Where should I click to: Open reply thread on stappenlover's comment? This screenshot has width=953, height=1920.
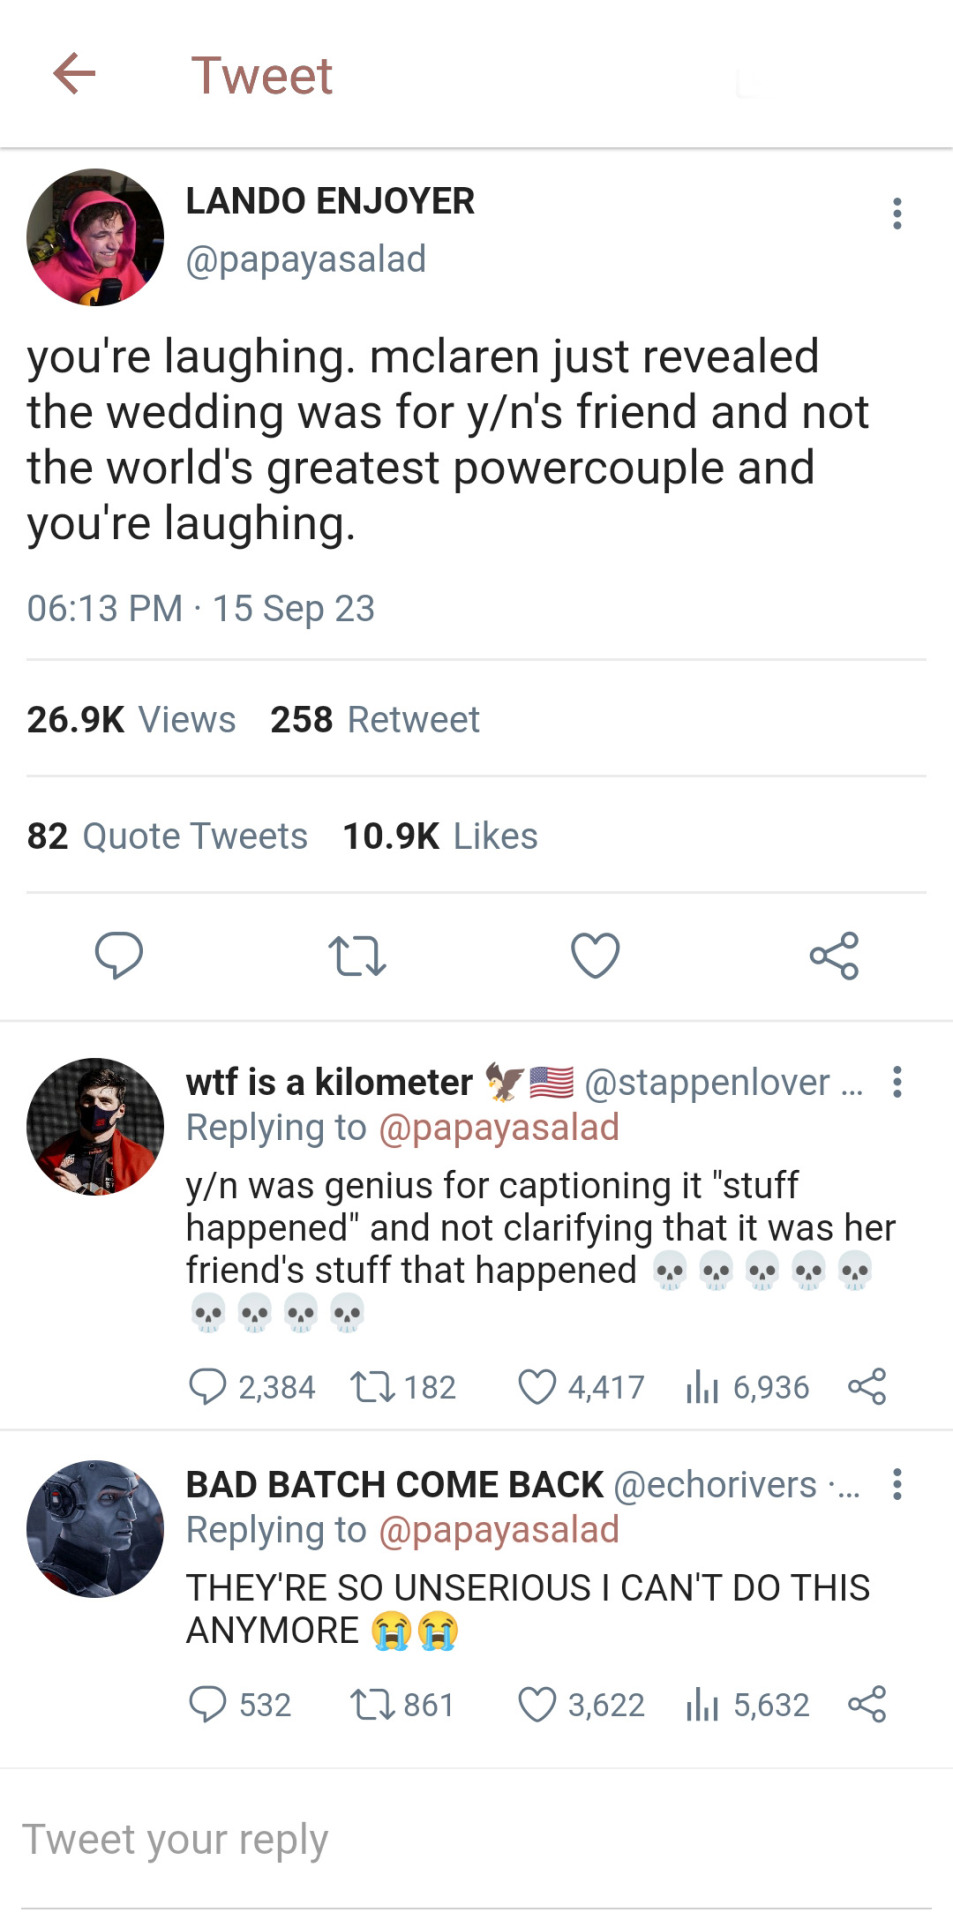click(208, 1387)
